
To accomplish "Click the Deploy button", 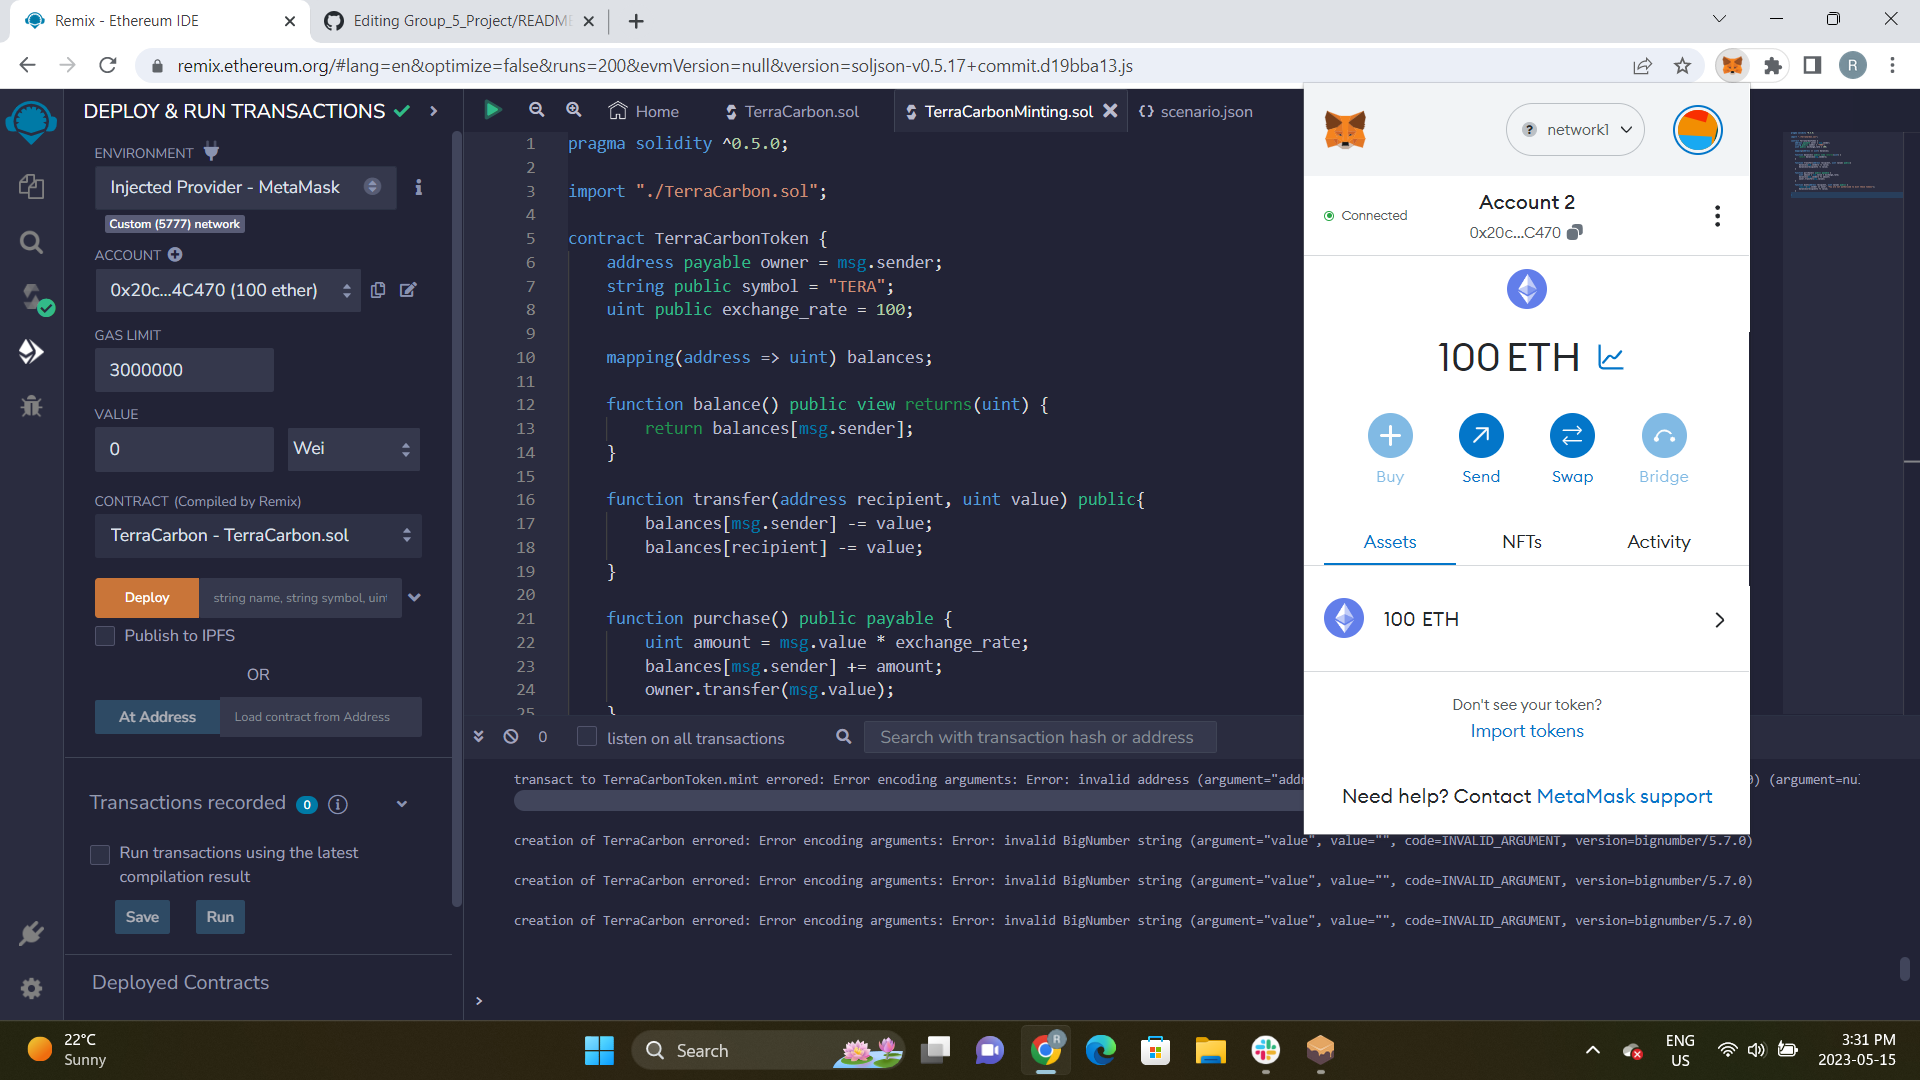I will (x=146, y=597).
